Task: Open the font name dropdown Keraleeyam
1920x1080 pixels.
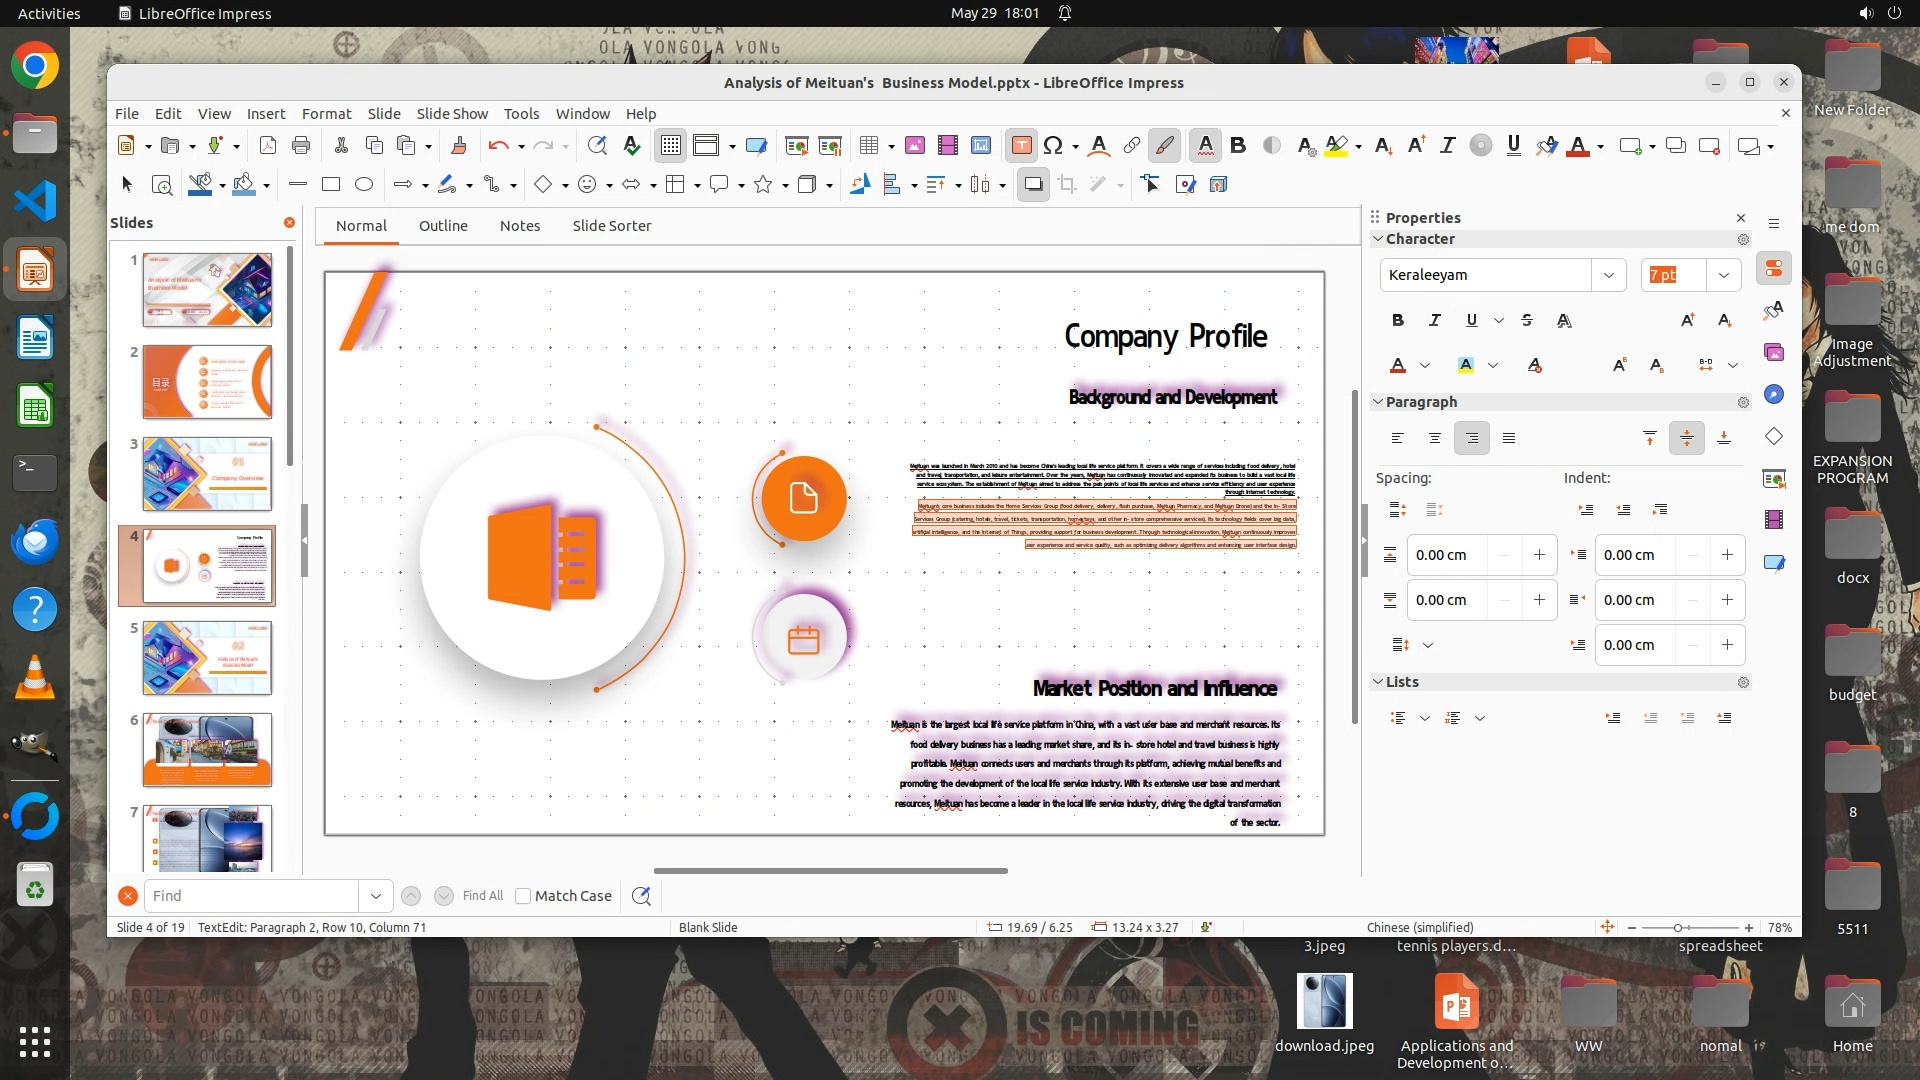Action: coord(1608,275)
